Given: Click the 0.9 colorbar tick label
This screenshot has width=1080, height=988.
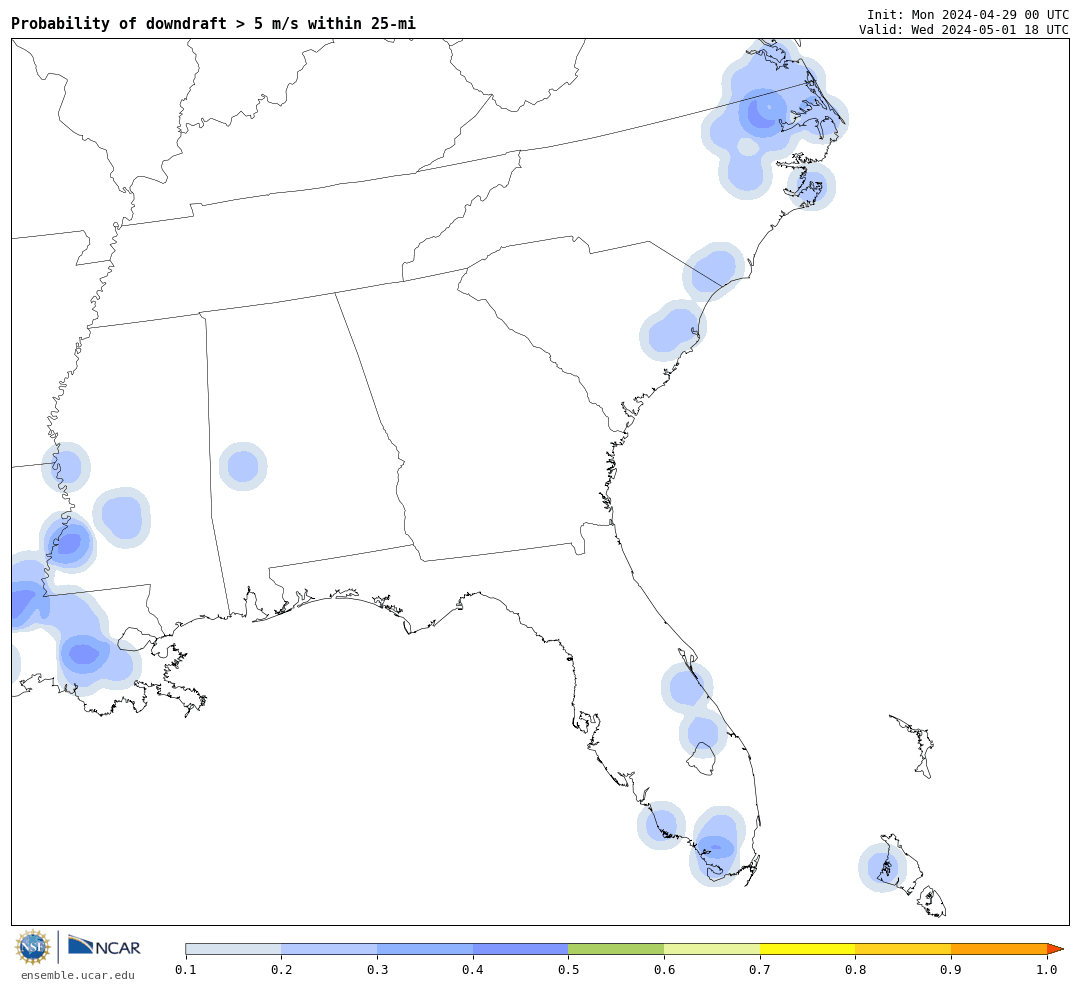Looking at the screenshot, I should point(951,969).
